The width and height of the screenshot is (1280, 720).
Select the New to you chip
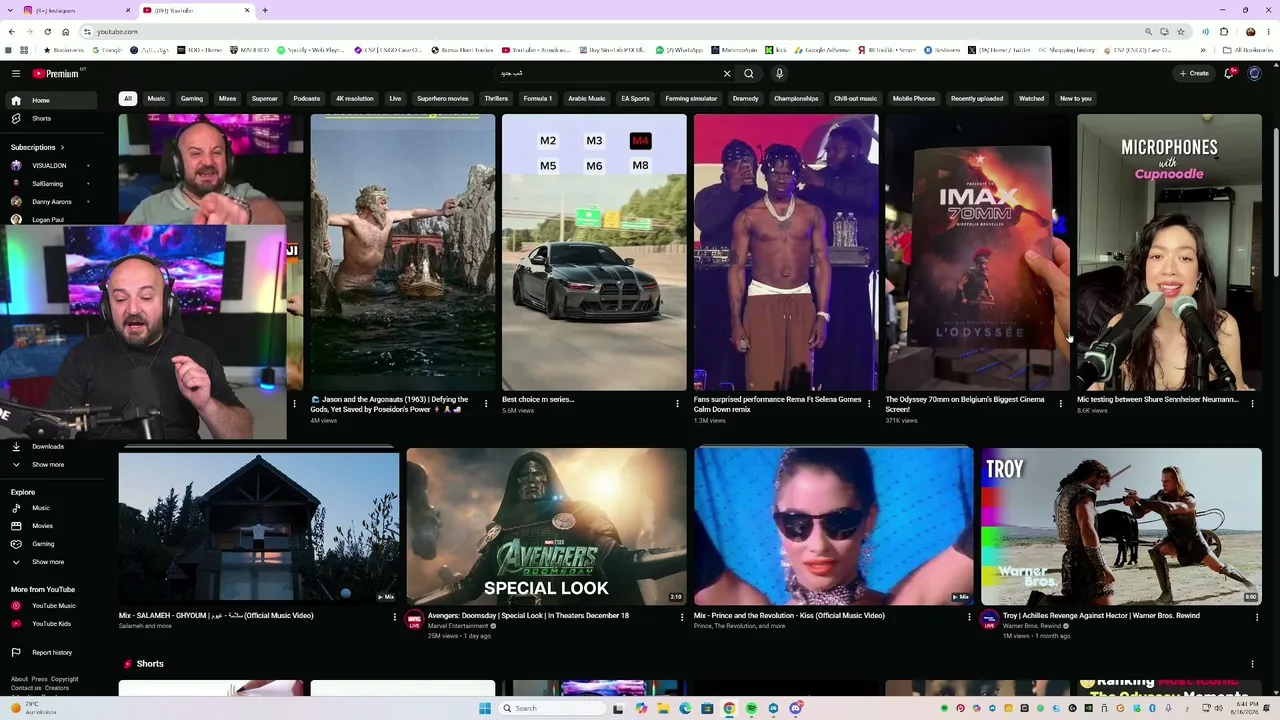pos(1076,98)
